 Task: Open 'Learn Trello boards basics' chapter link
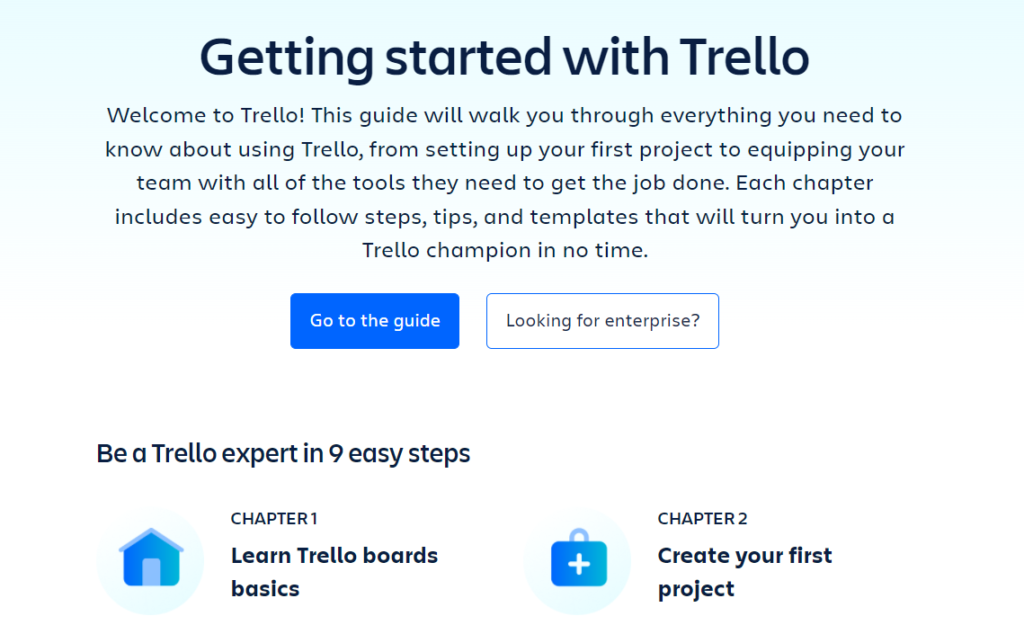coord(334,572)
